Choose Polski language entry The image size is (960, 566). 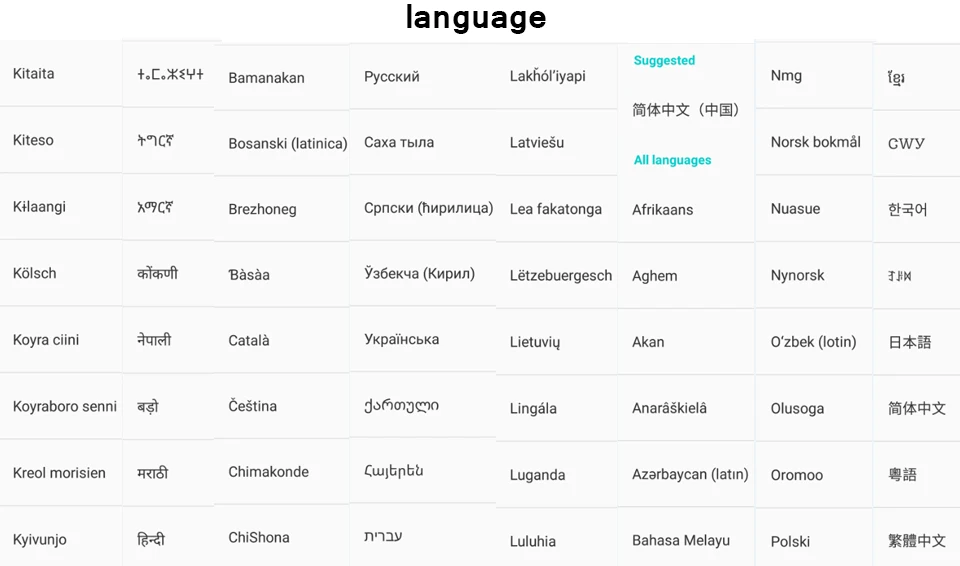coord(790,541)
